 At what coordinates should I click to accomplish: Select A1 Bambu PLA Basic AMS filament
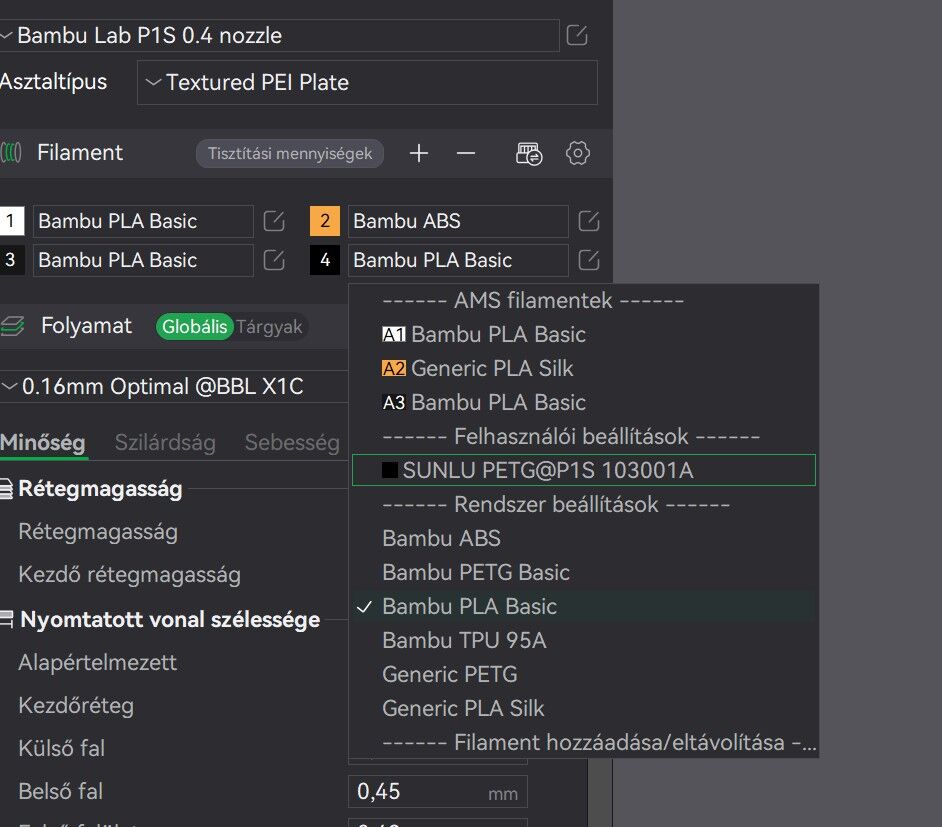click(x=583, y=335)
